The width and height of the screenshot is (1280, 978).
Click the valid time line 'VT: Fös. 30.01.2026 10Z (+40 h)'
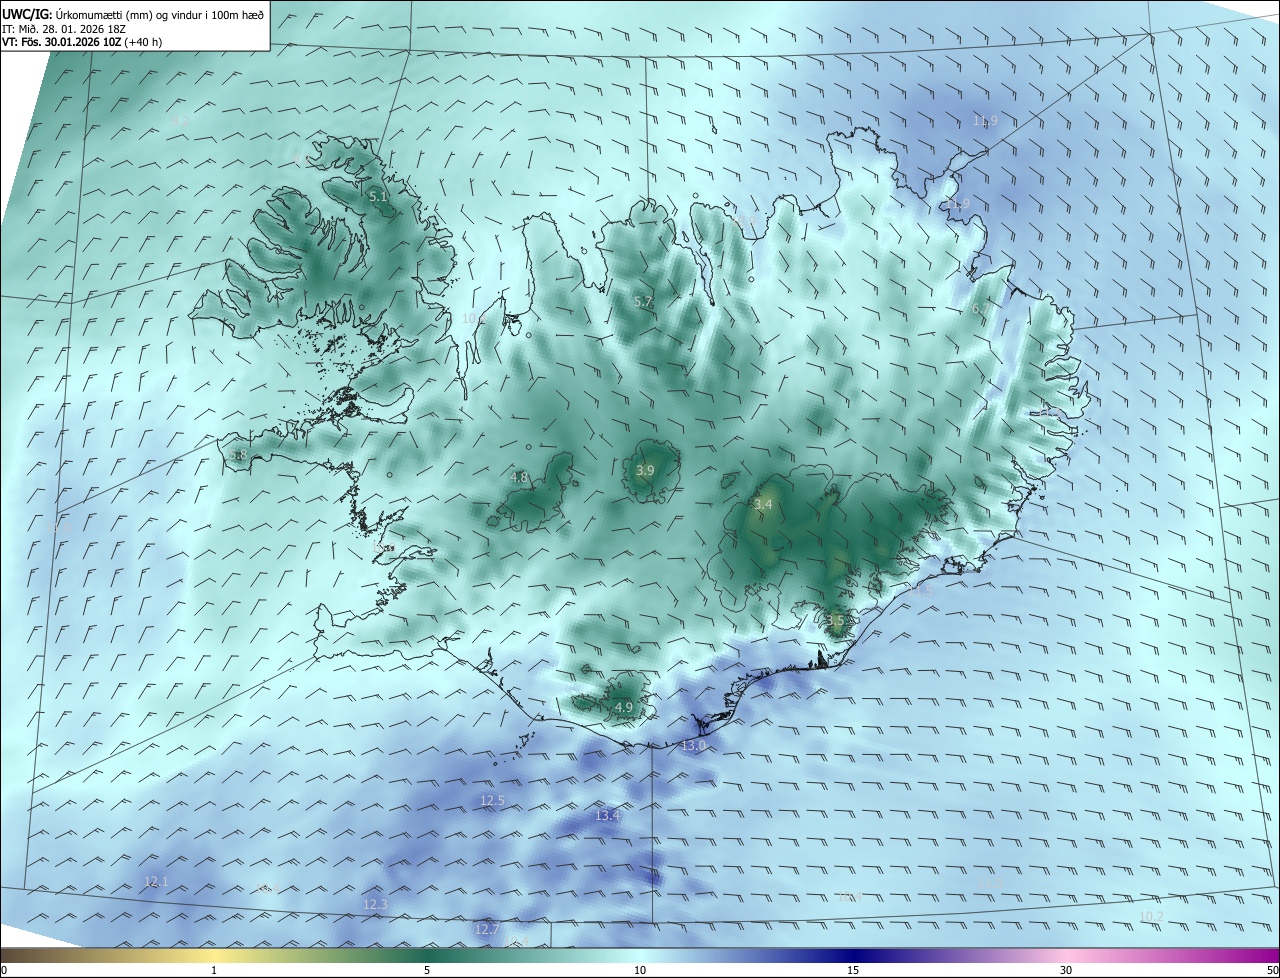click(x=82, y=42)
